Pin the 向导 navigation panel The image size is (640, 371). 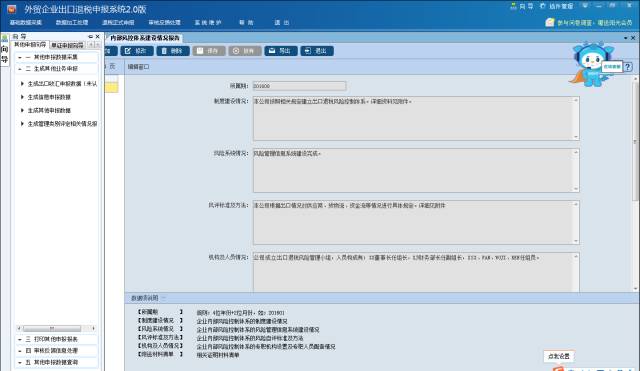[x=91, y=36]
